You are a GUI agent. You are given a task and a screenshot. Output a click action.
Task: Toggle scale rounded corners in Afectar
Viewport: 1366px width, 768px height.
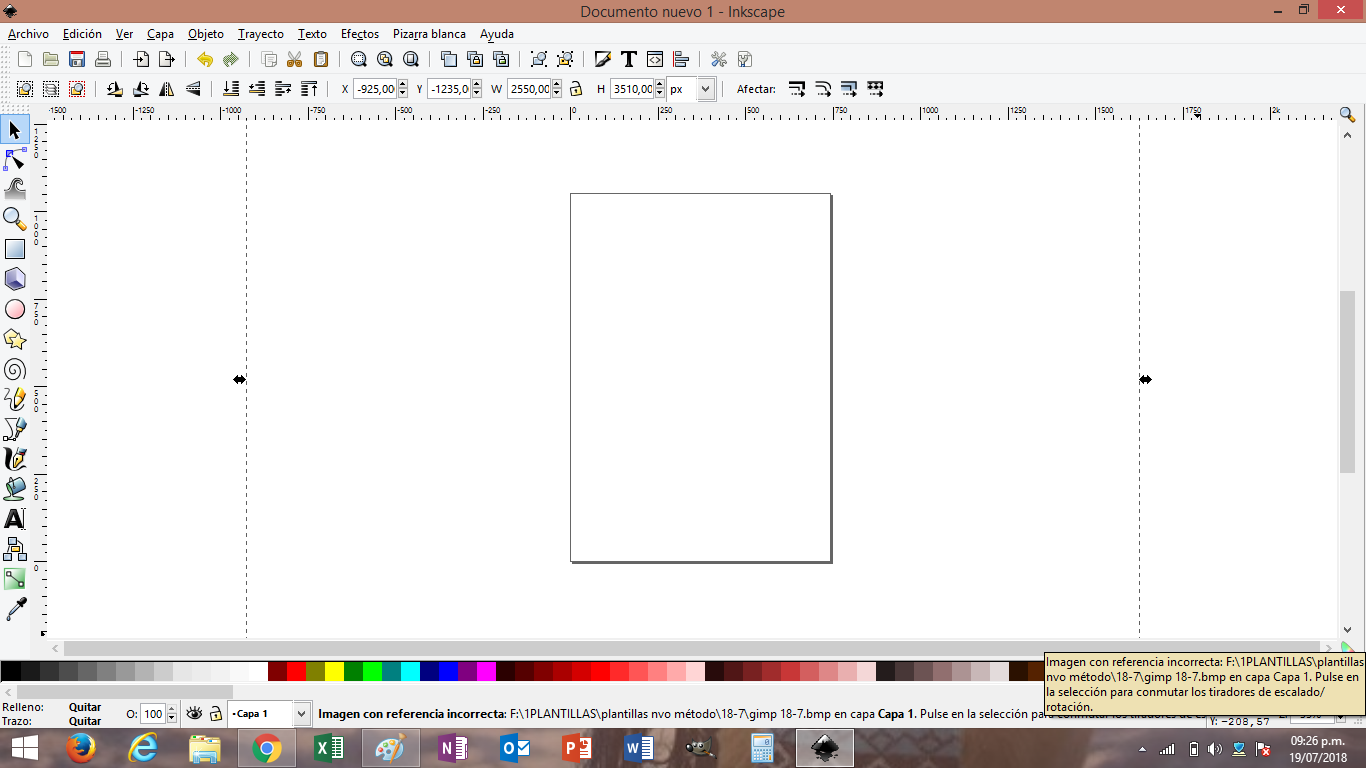coord(823,89)
